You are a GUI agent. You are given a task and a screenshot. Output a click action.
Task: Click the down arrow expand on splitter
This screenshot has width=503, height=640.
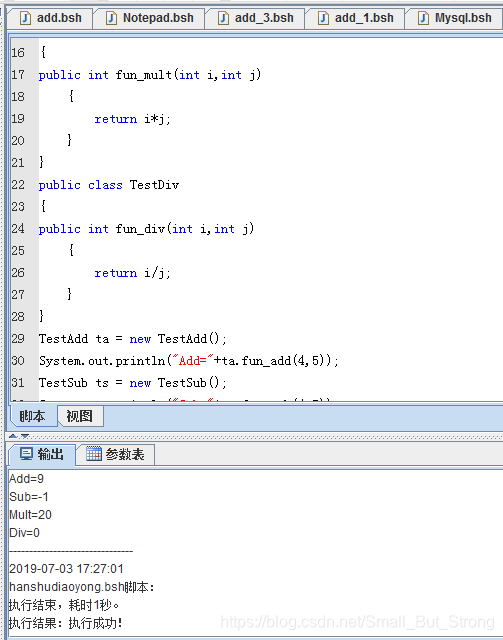tap(25, 436)
